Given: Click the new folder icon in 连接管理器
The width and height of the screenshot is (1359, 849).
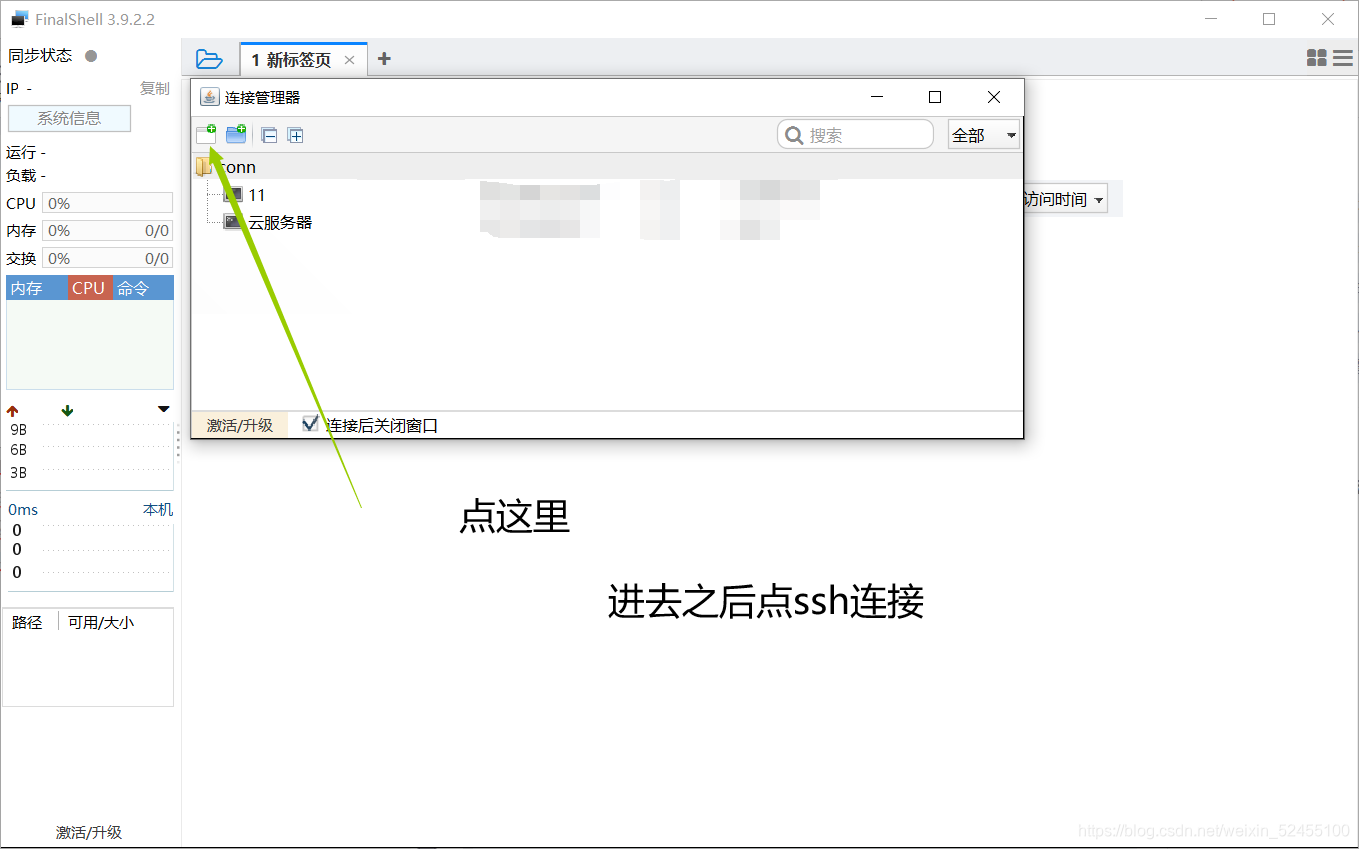Looking at the screenshot, I should (236, 134).
